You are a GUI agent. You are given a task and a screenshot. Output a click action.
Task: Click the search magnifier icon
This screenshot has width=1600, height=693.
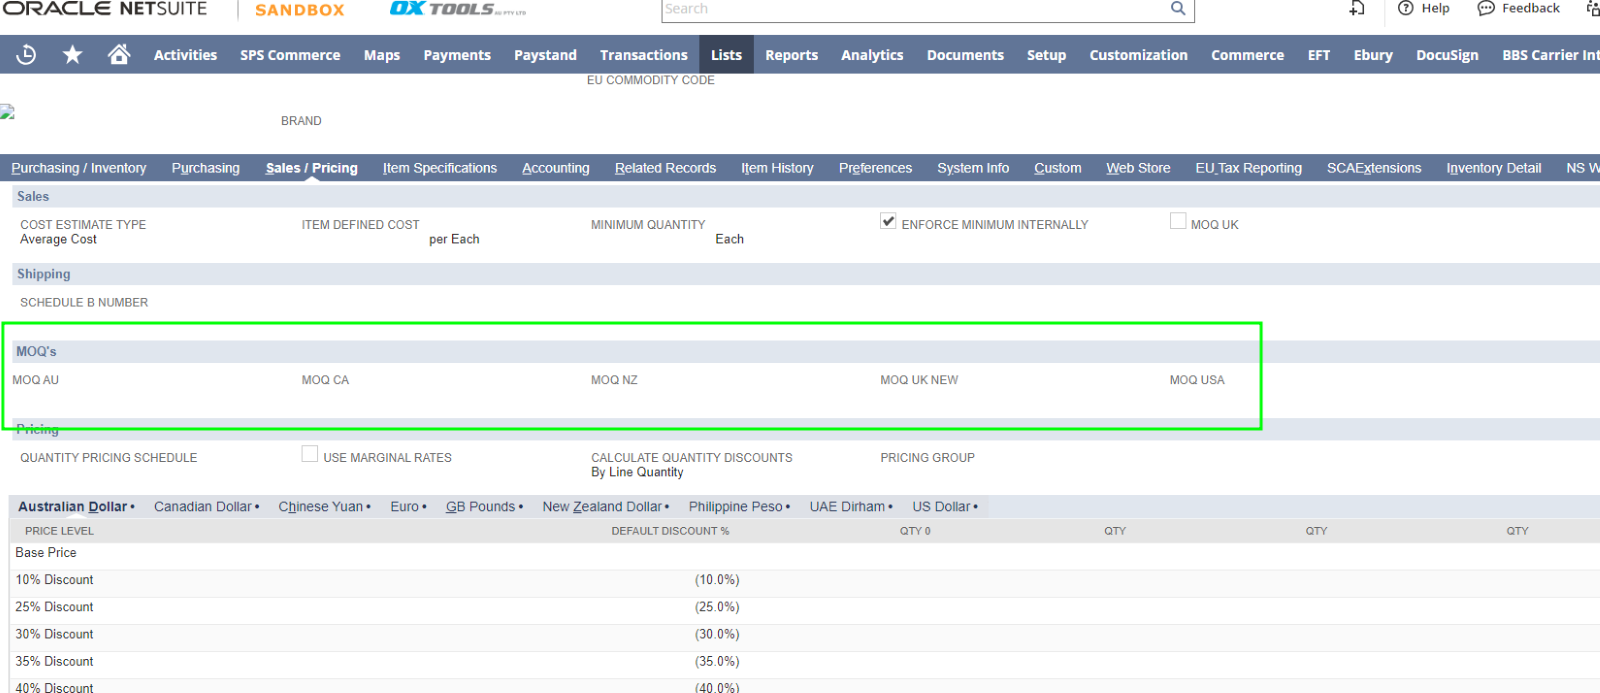point(1178,9)
